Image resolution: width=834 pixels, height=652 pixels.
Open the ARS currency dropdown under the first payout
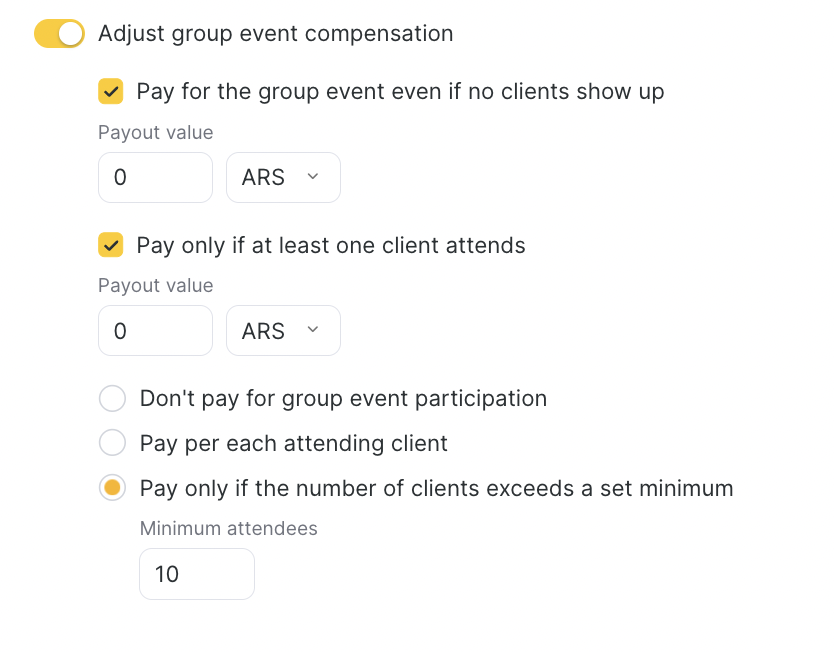282,177
